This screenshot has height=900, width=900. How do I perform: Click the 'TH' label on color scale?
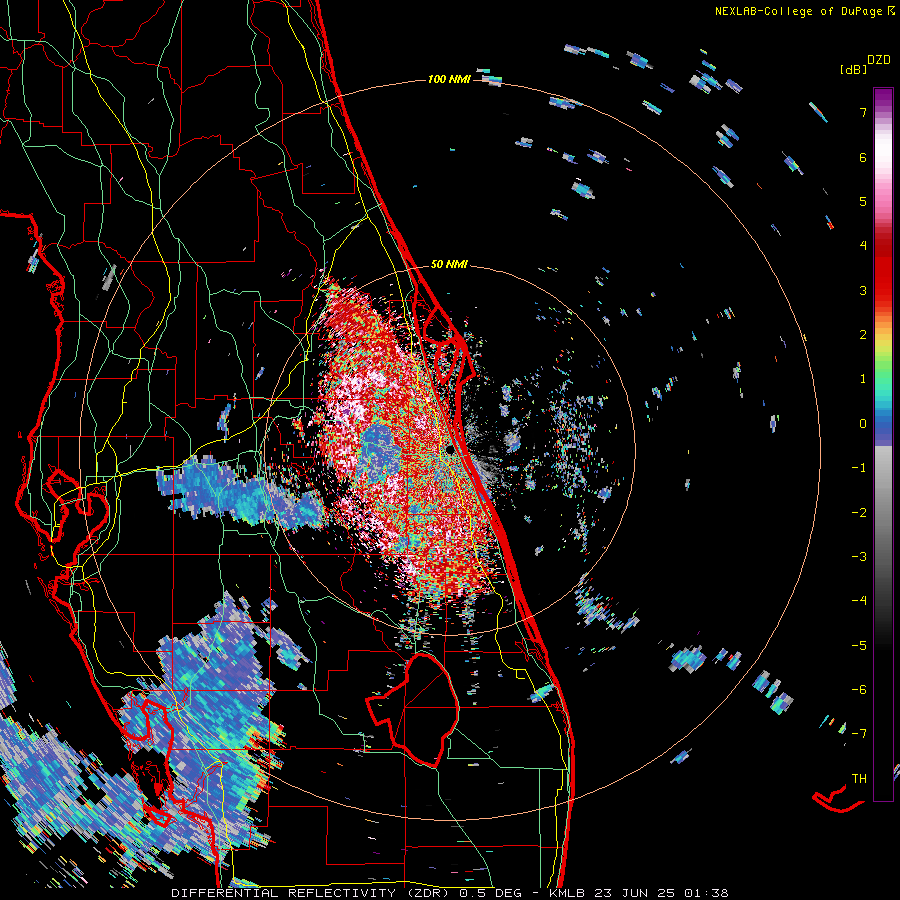(859, 779)
